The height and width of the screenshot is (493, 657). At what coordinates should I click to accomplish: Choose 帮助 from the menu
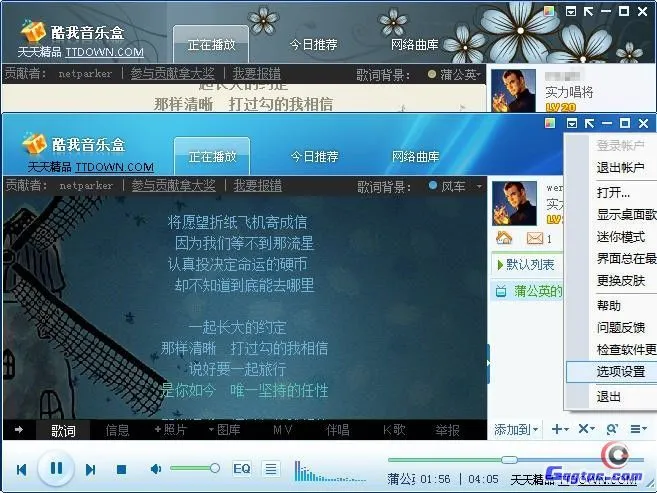point(609,306)
